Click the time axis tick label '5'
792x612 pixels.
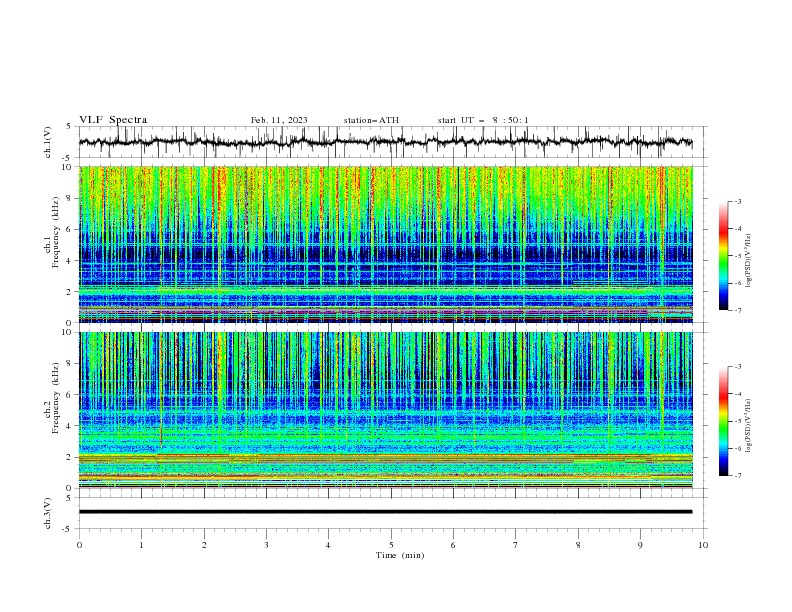[391, 545]
